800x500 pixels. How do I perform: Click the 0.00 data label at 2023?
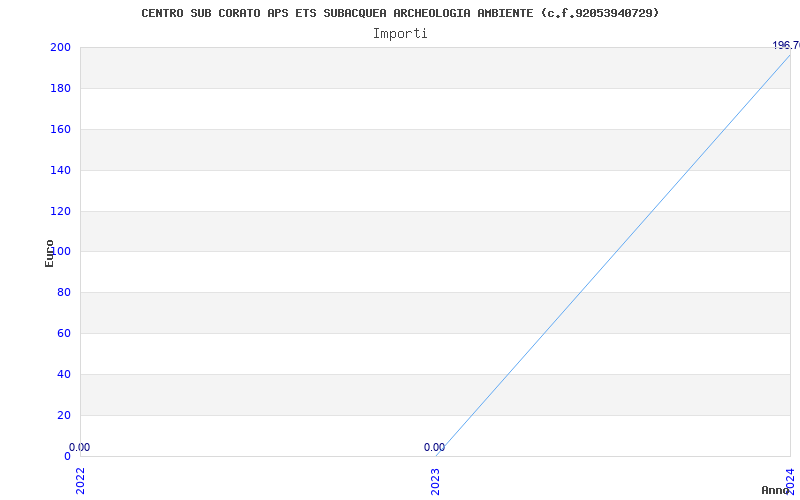pos(434,447)
